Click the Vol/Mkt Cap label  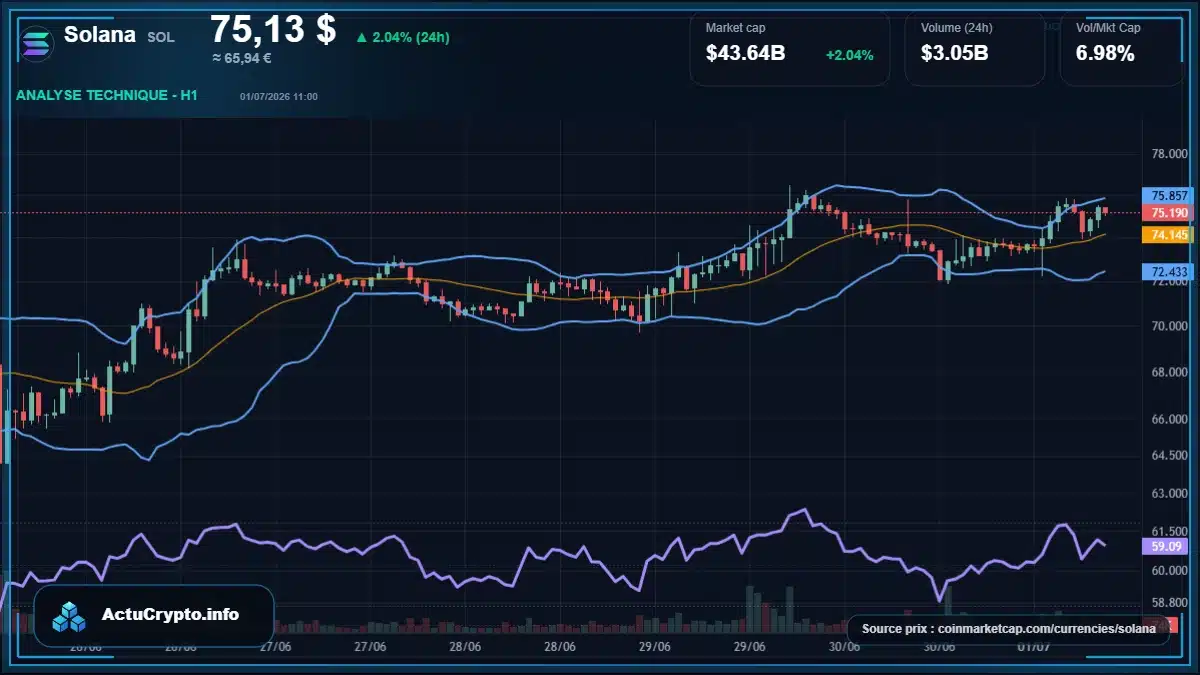coord(1108,28)
